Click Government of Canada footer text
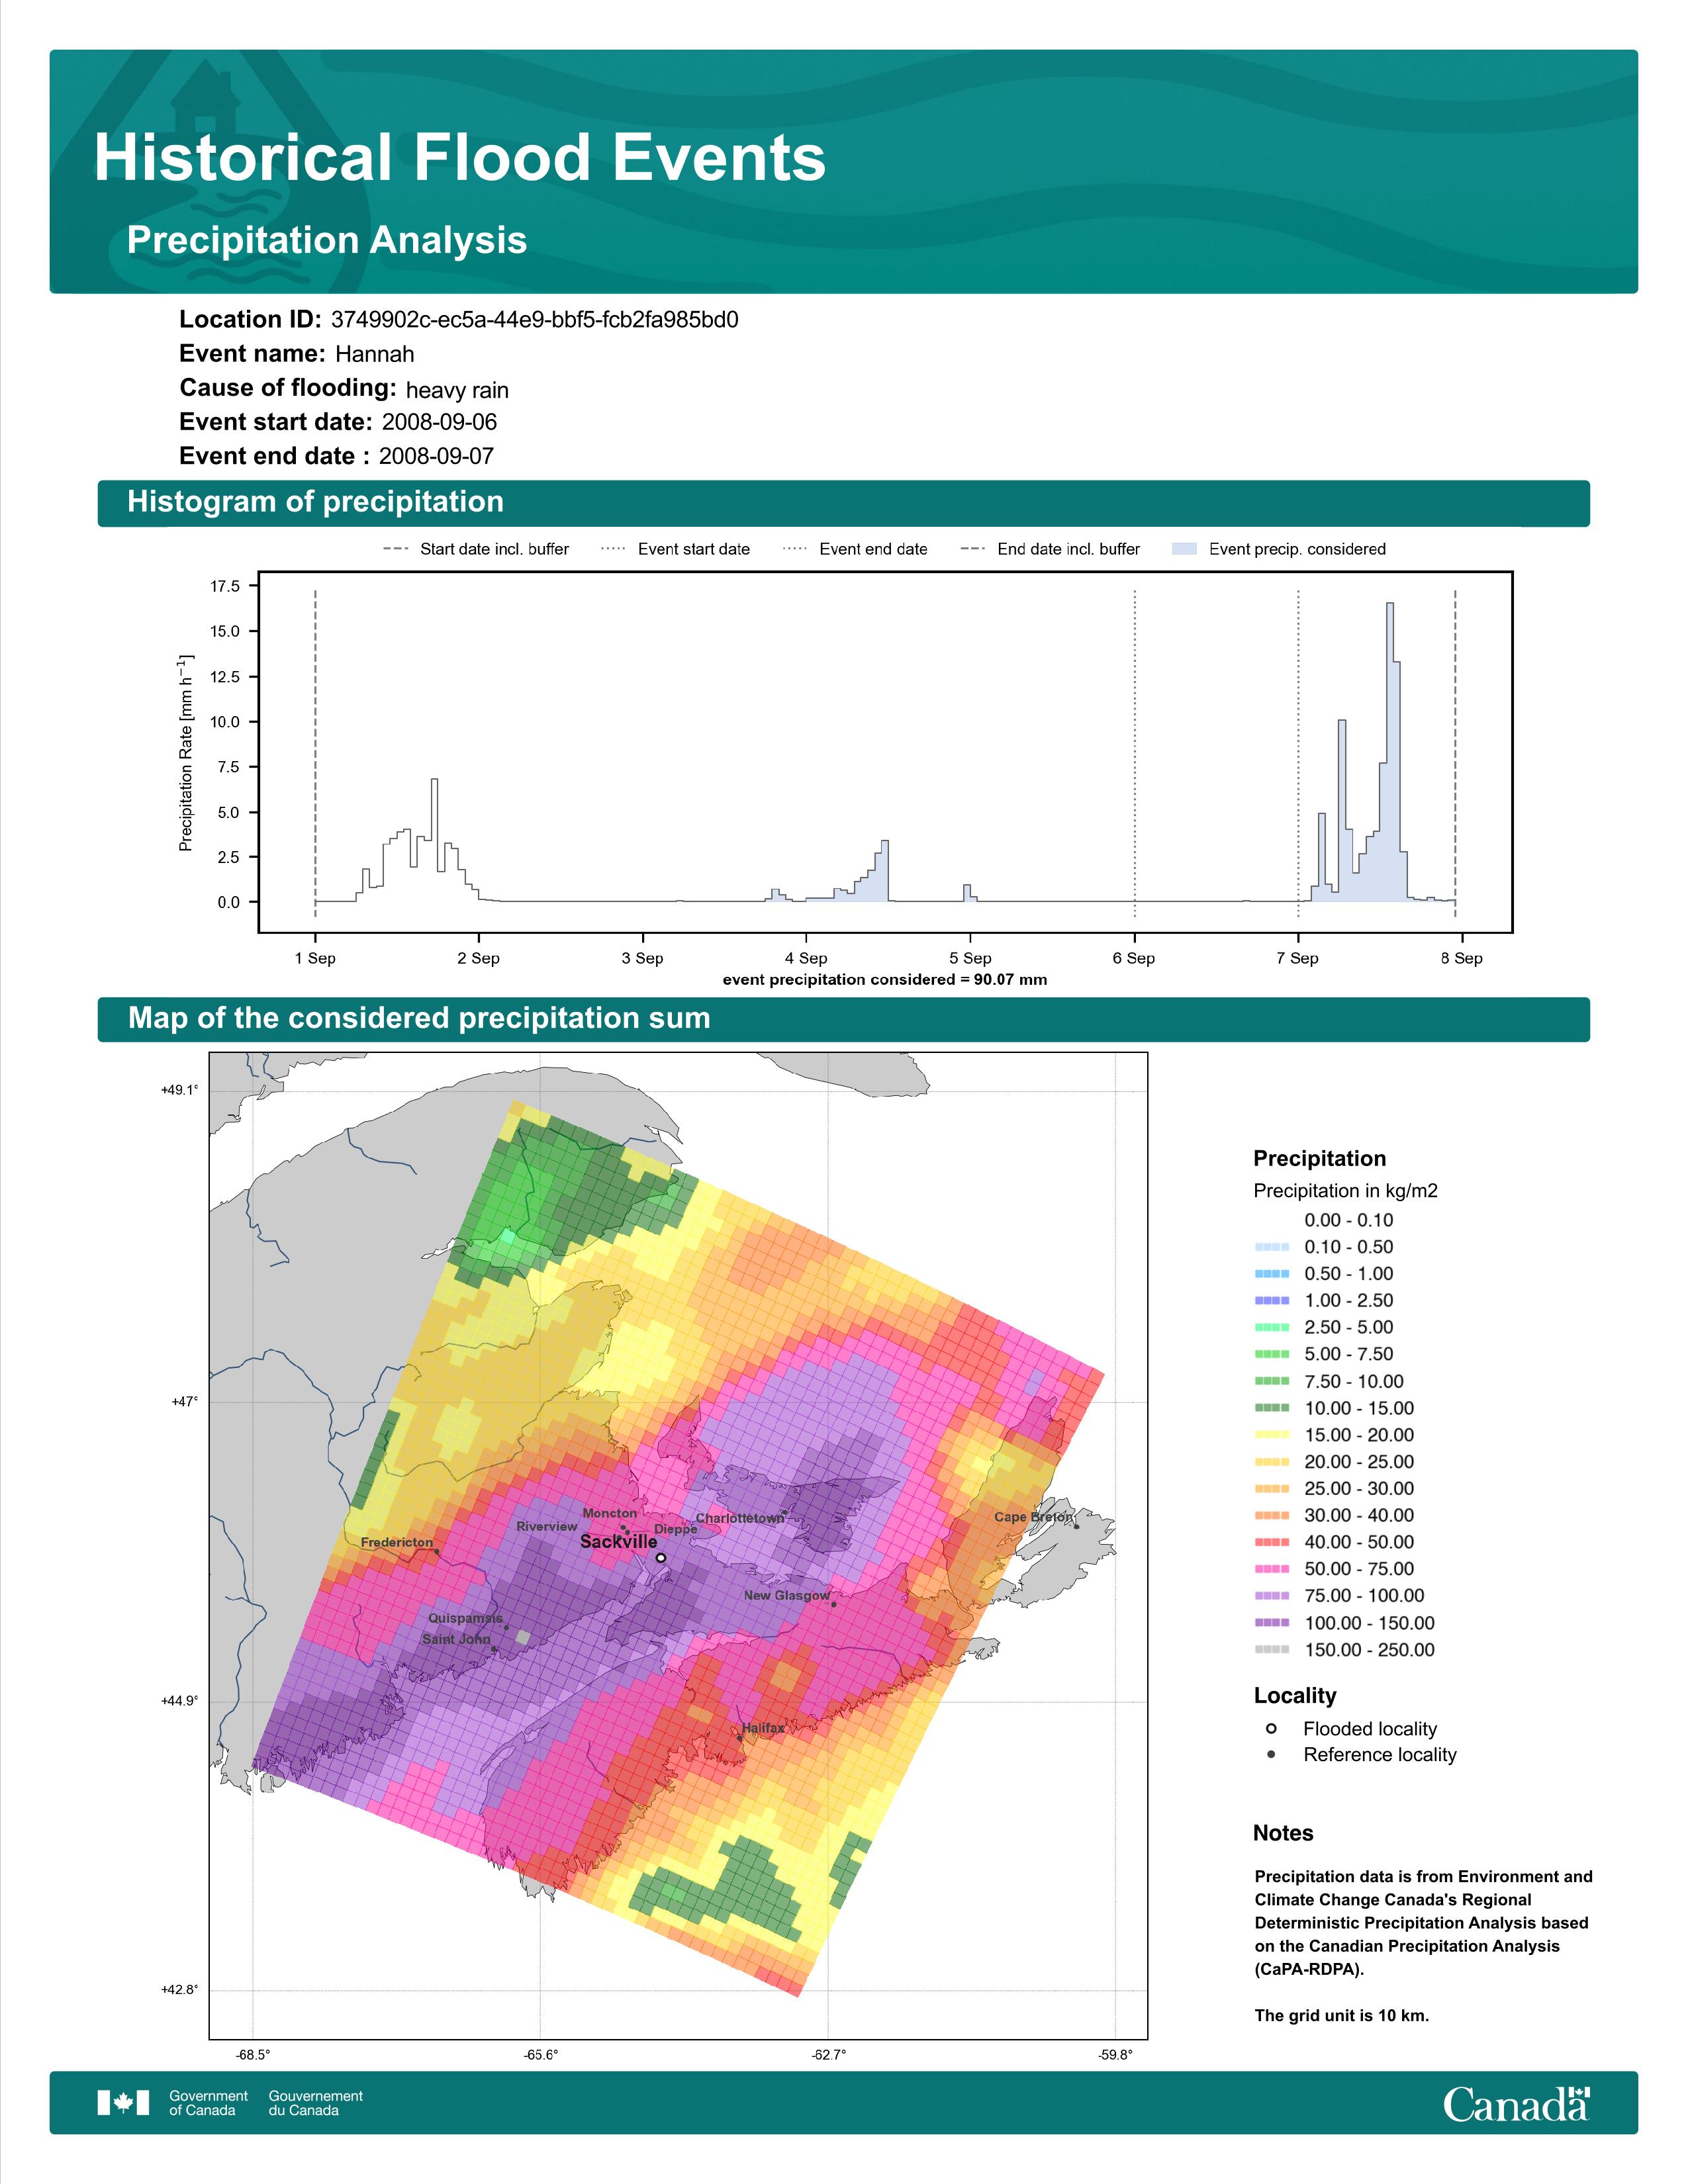 (208, 2103)
